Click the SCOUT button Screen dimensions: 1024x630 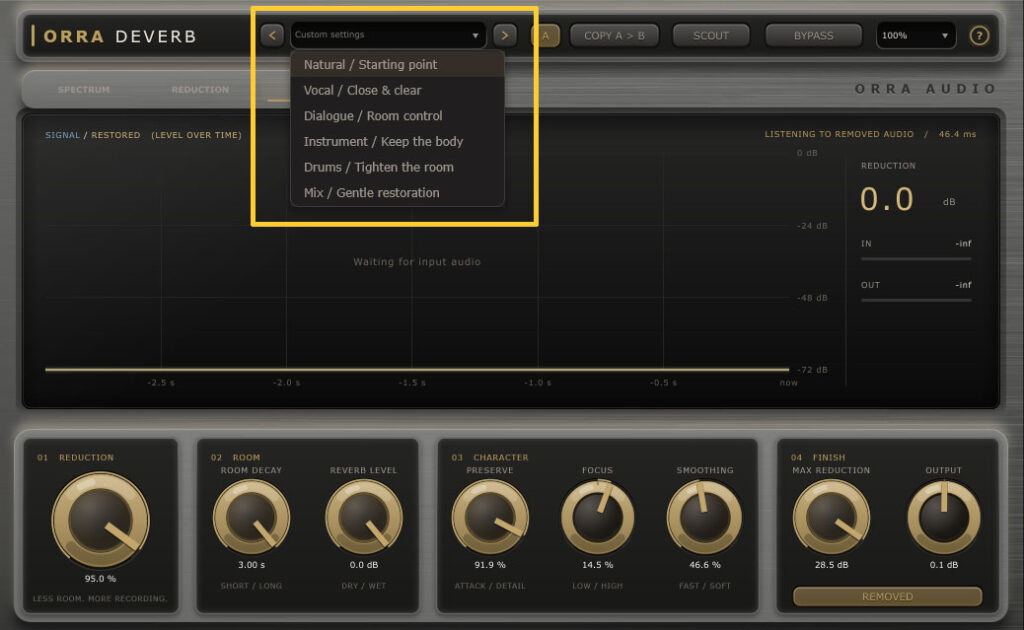(x=711, y=35)
